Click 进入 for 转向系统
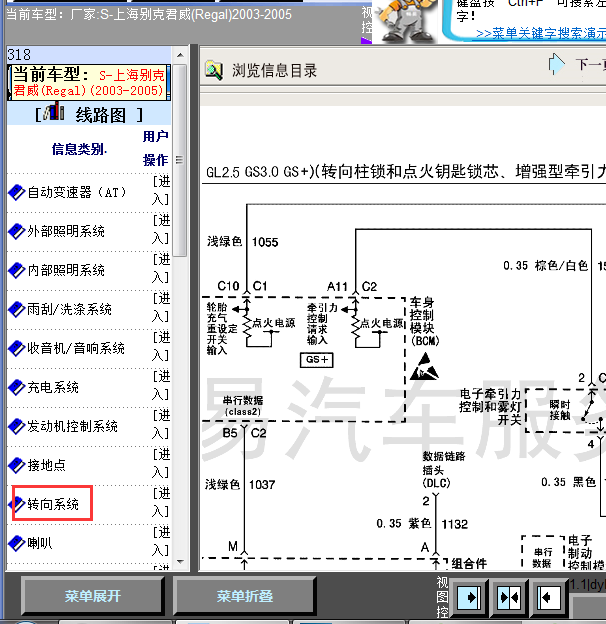 (161, 502)
